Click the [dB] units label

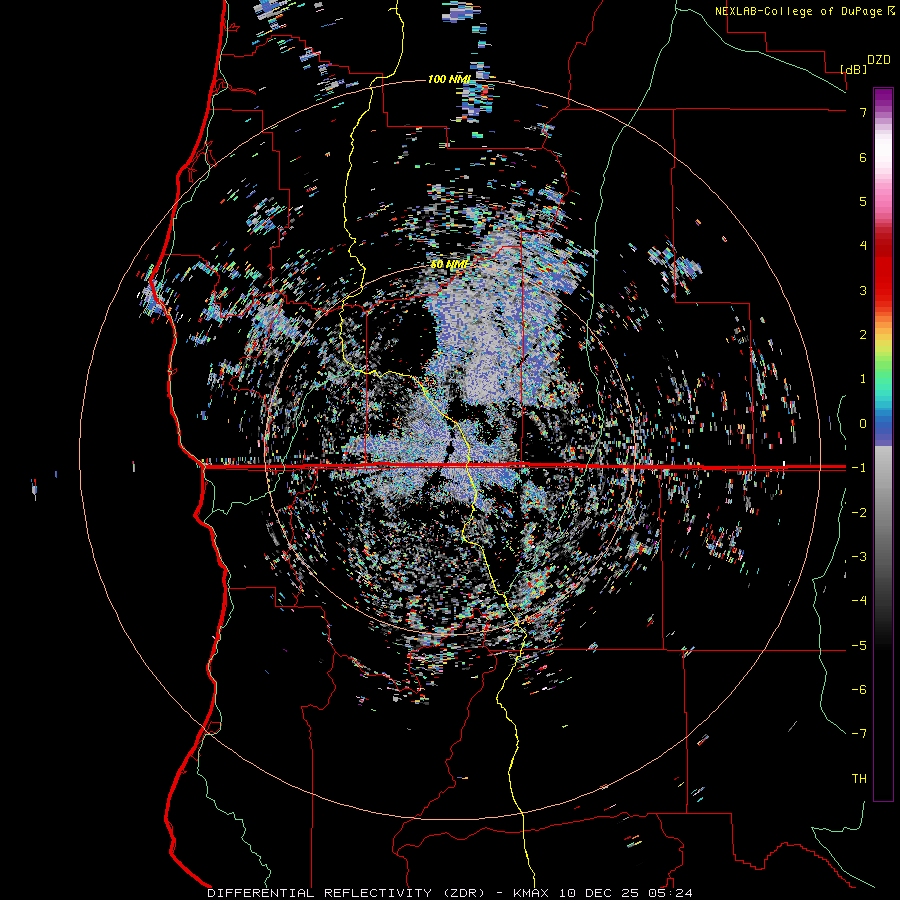854,69
